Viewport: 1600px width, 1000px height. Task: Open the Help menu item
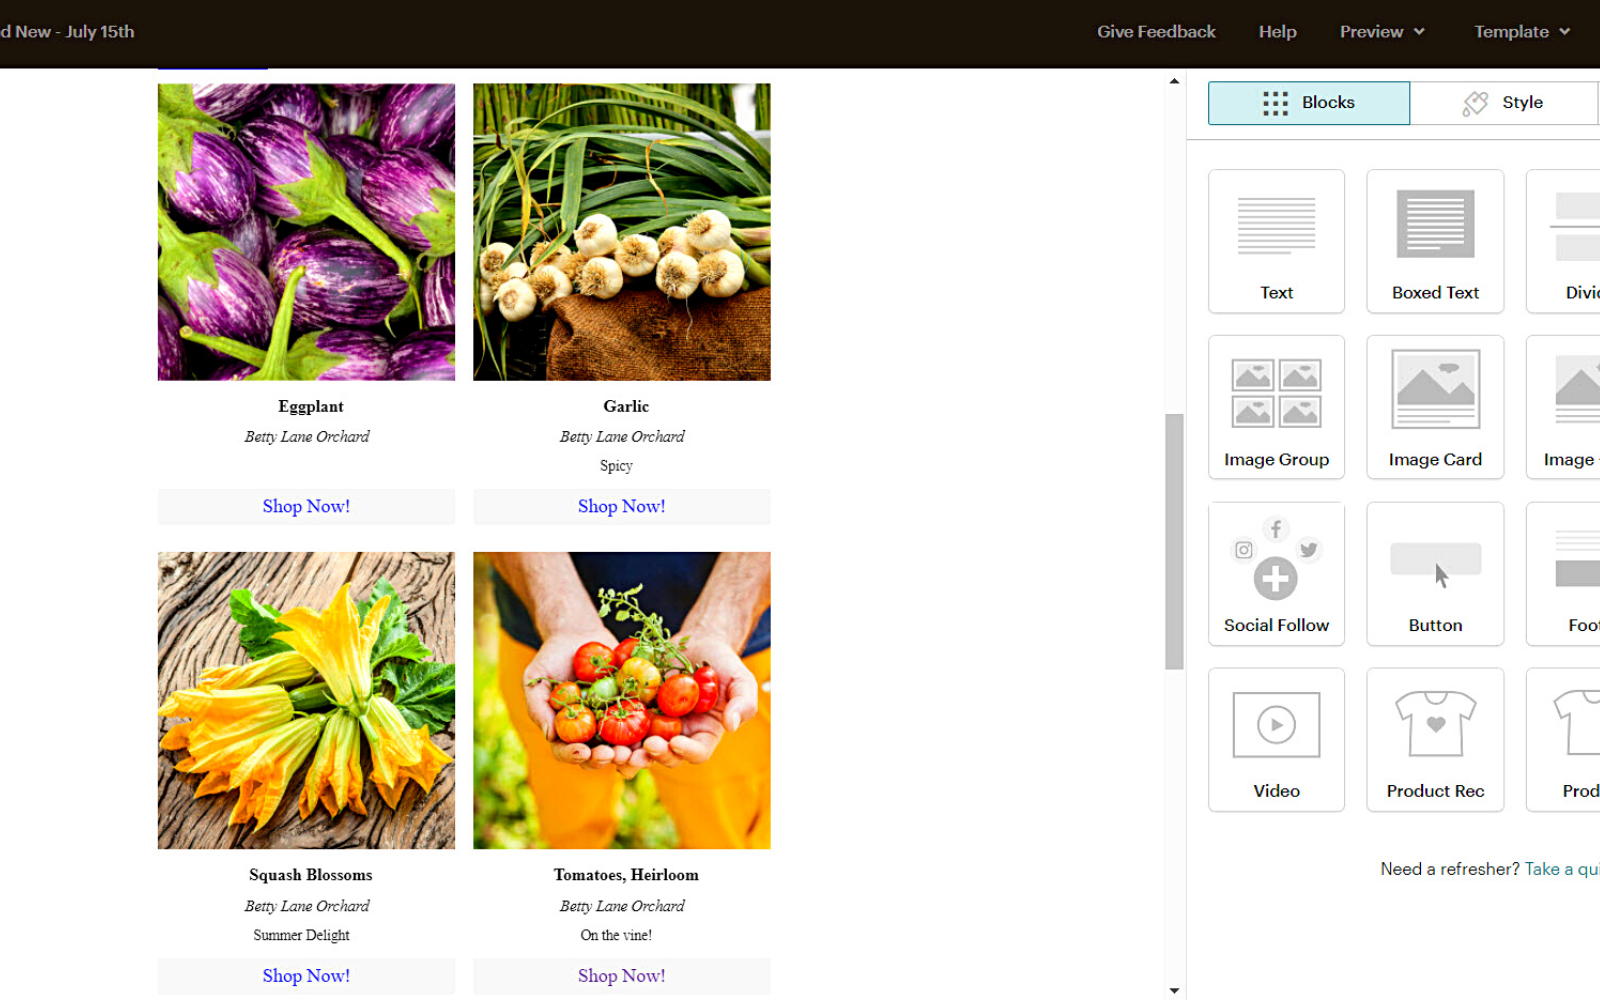(1277, 32)
